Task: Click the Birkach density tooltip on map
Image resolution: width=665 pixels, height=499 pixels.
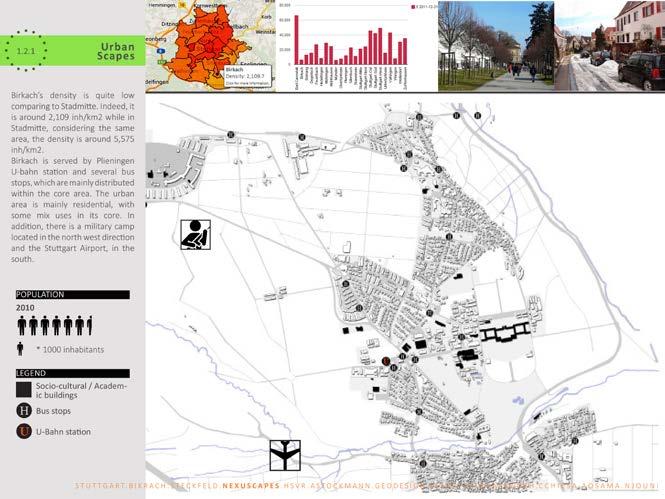Action: click(x=247, y=76)
